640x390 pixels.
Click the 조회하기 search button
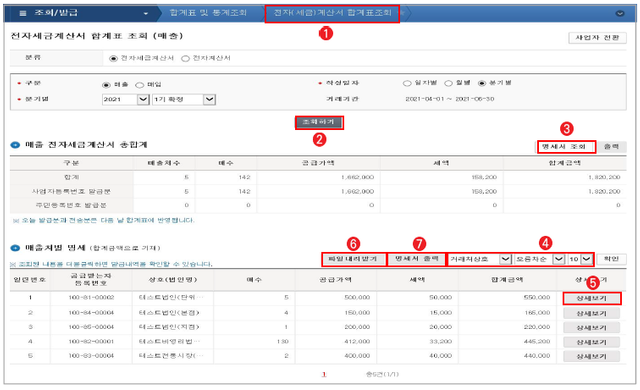pyautogui.click(x=319, y=122)
